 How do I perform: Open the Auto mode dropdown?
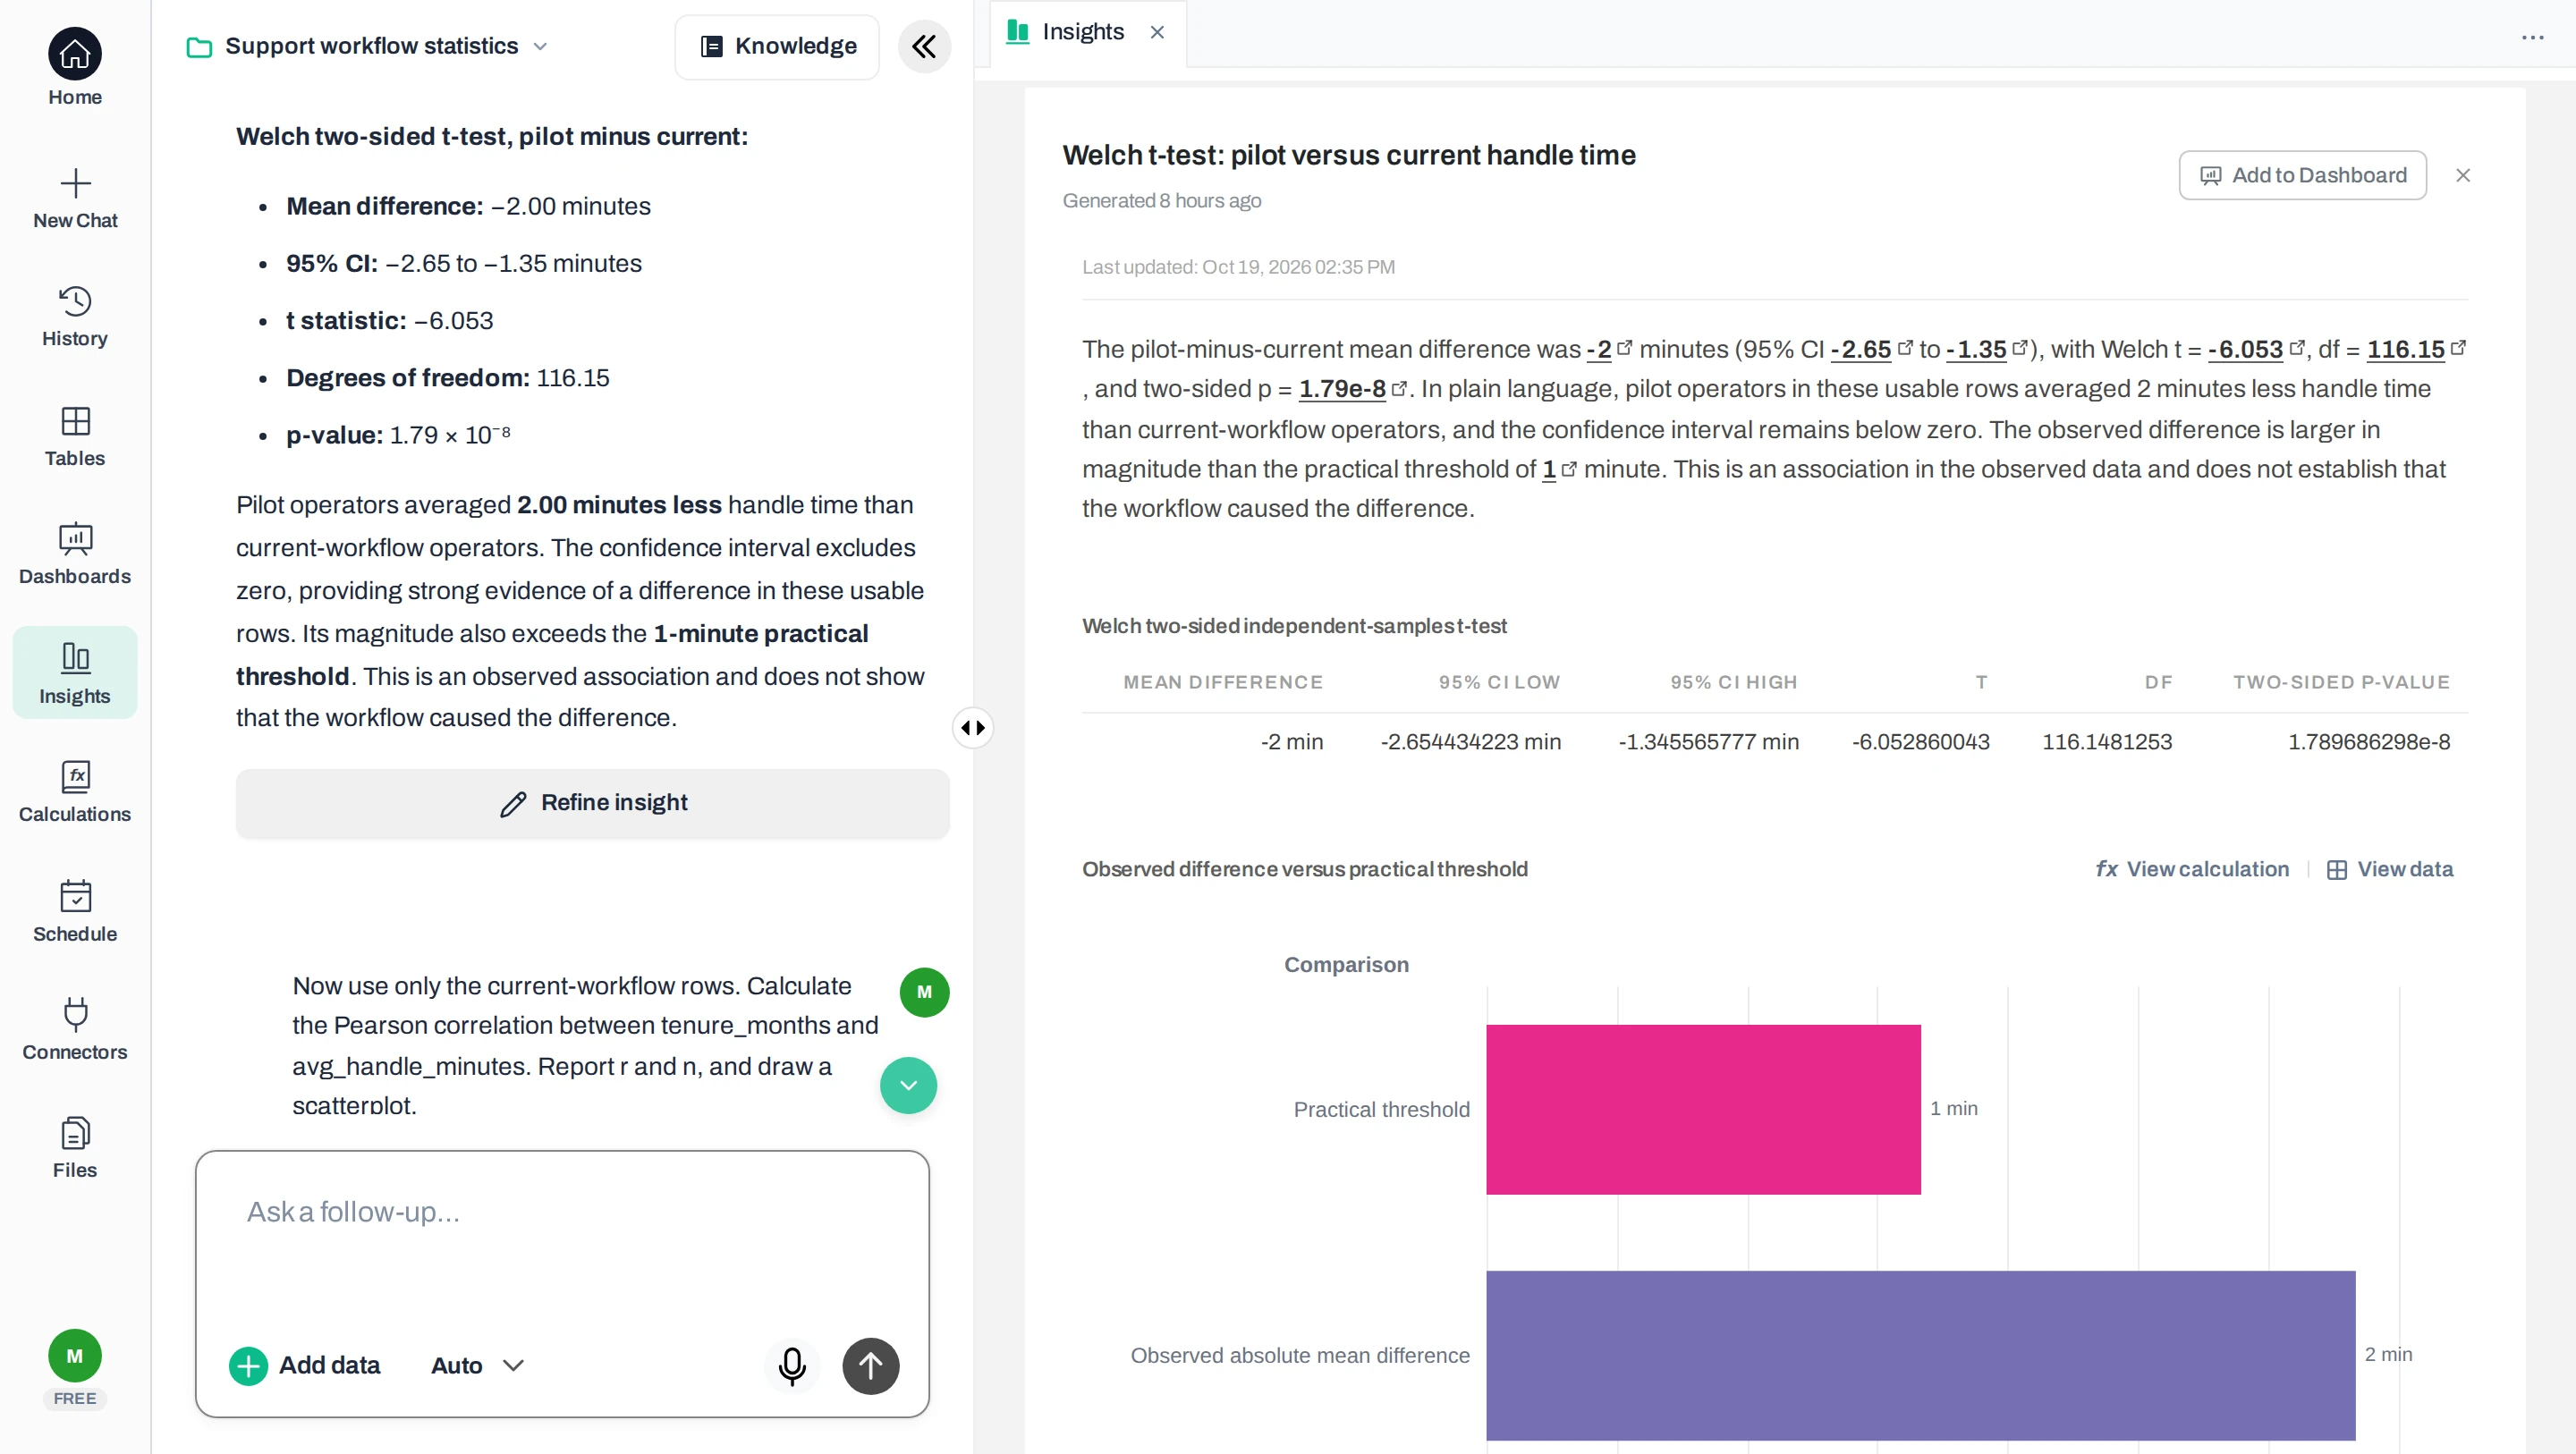pos(477,1365)
